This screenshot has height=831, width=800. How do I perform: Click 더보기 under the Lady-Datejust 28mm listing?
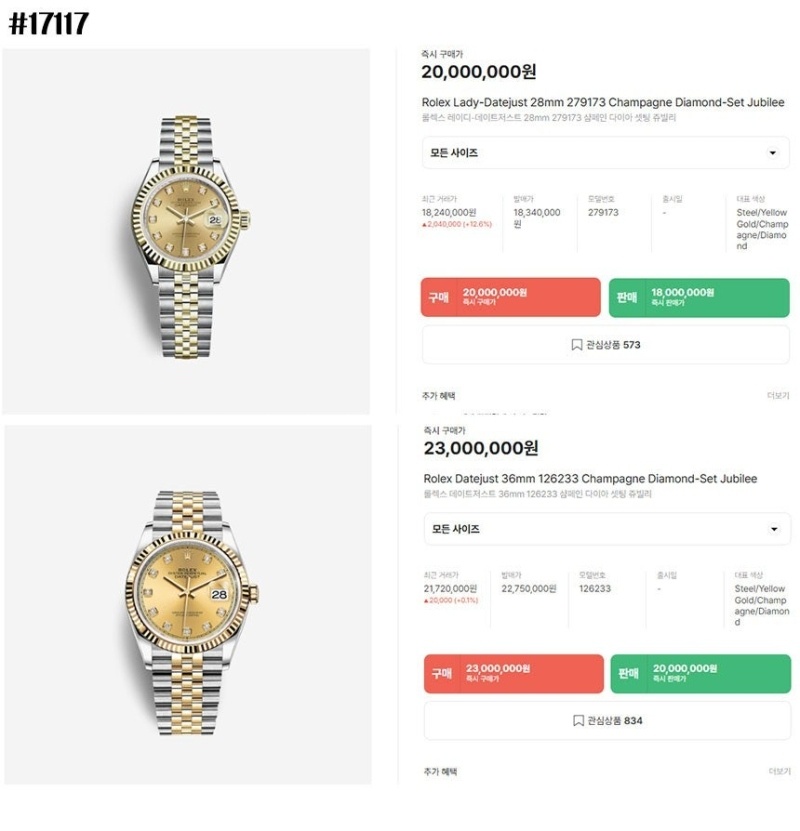click(778, 396)
